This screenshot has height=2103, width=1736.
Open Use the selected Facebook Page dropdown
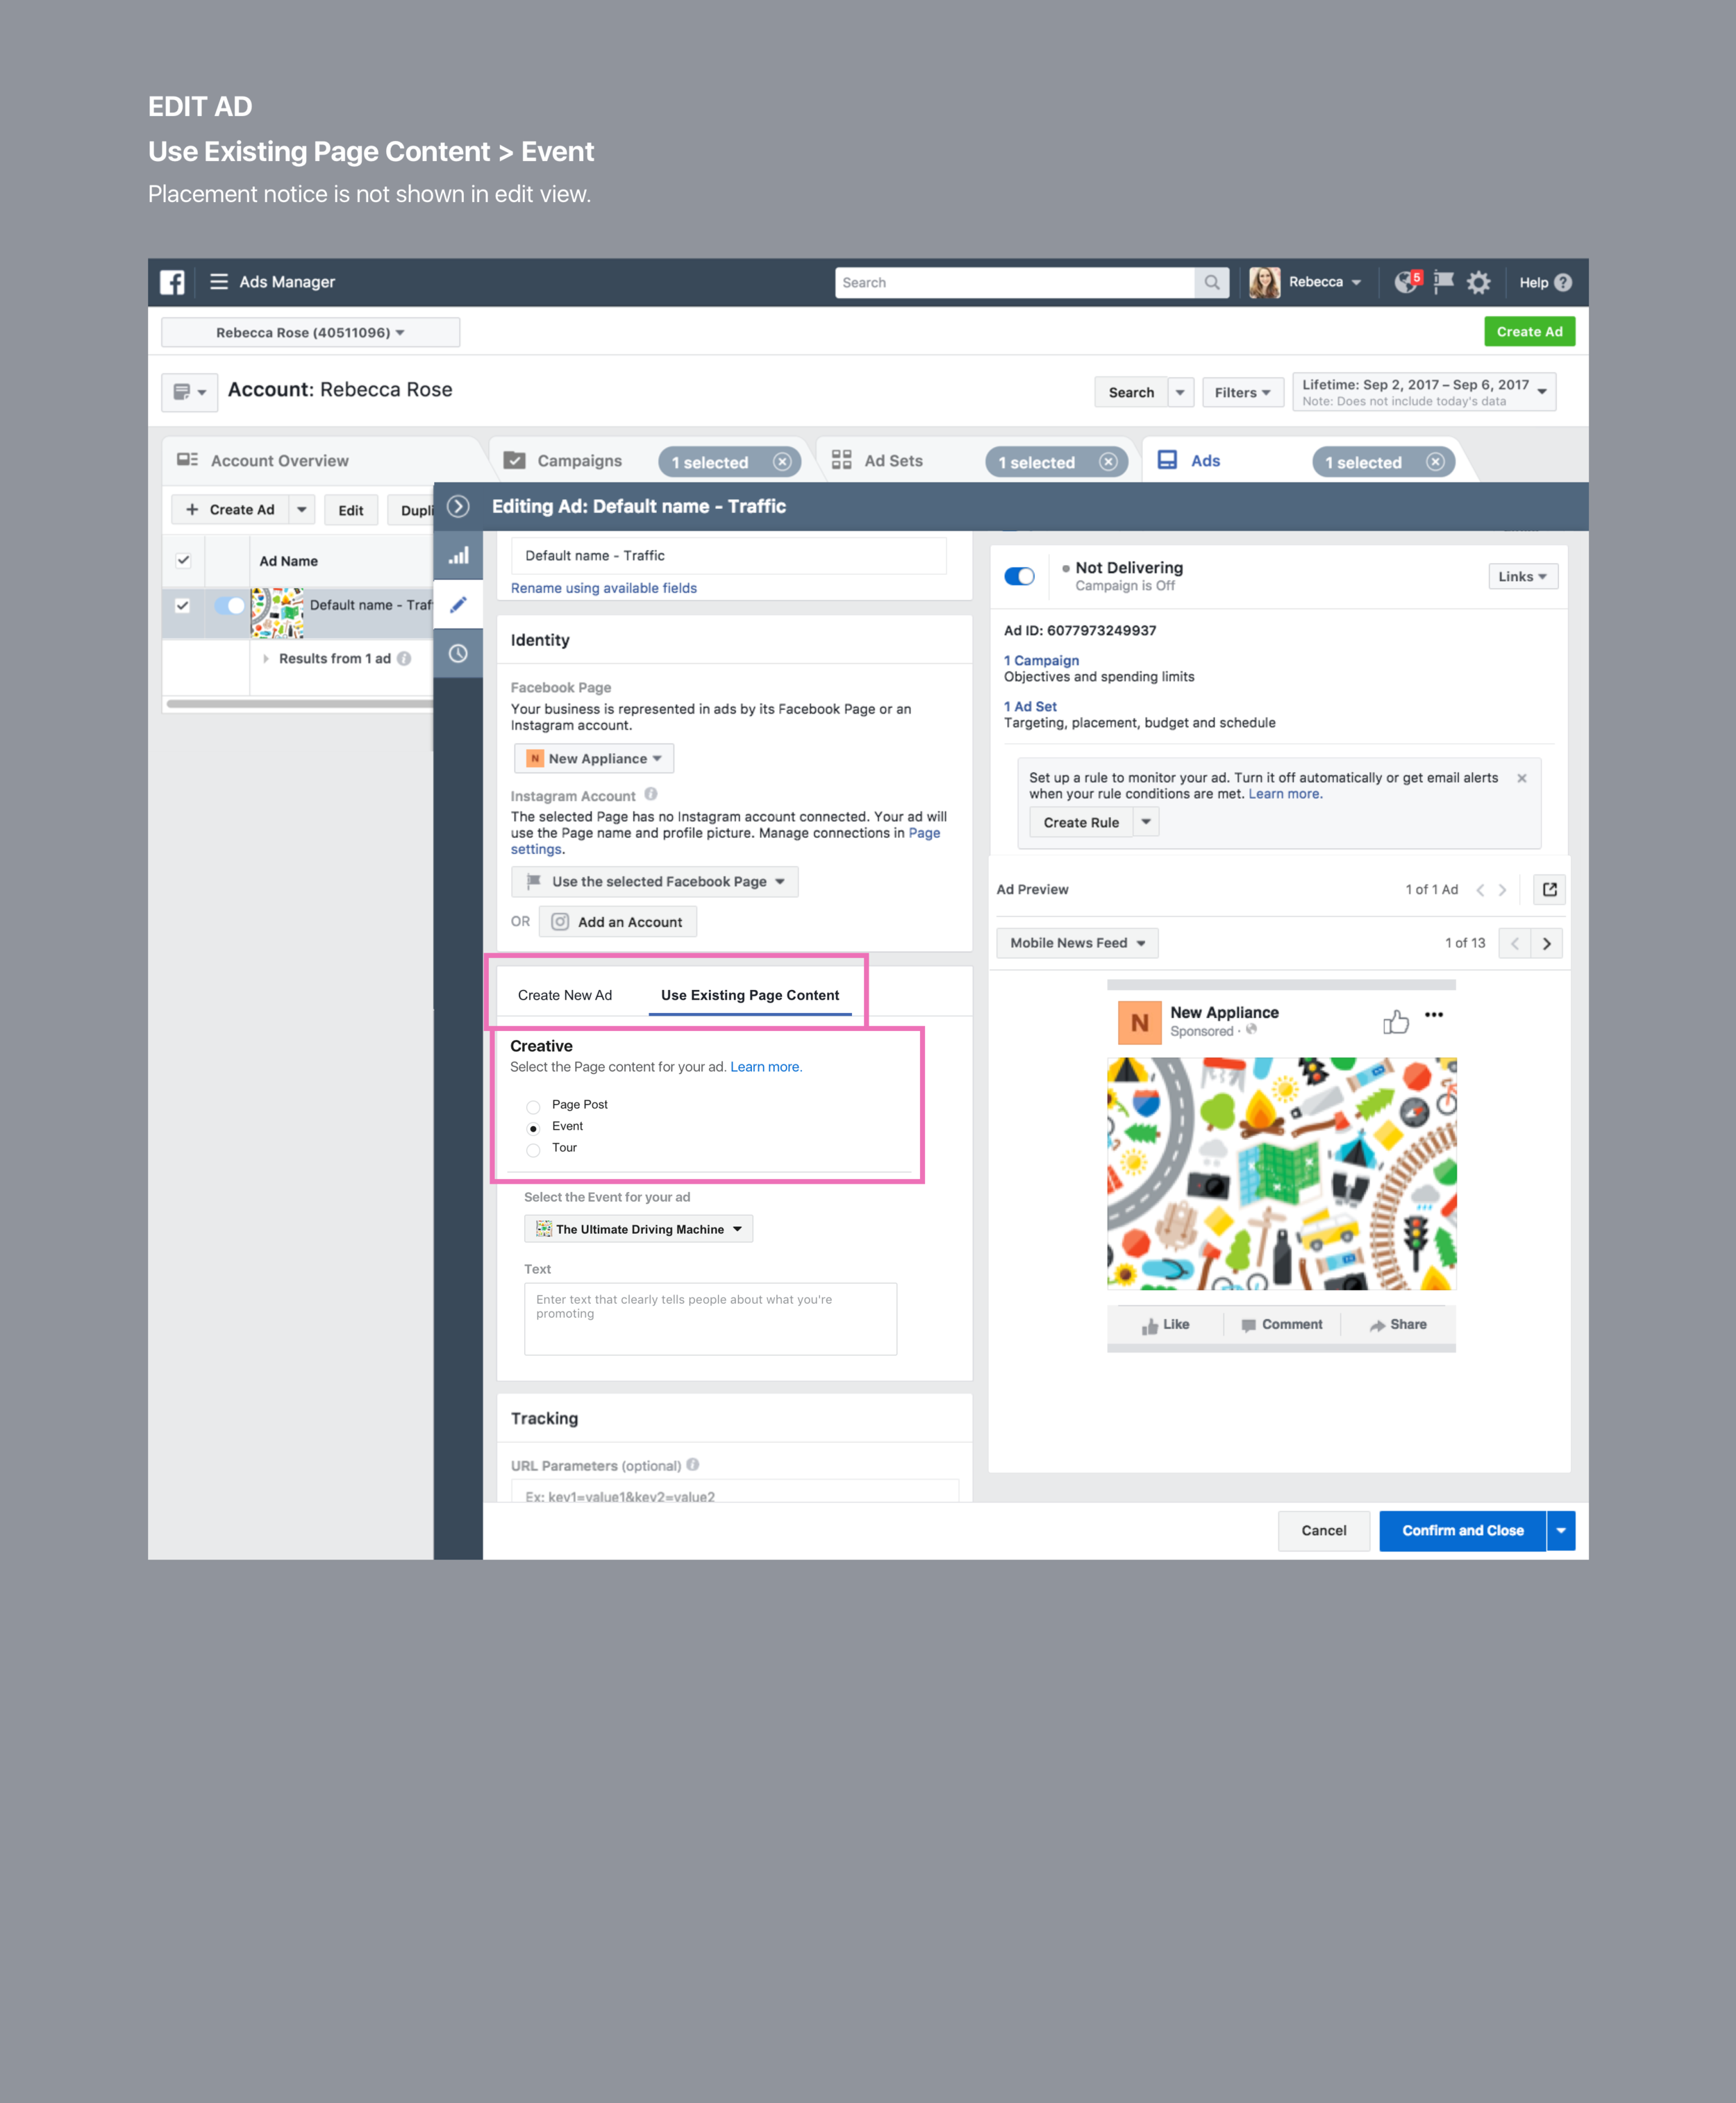(655, 881)
